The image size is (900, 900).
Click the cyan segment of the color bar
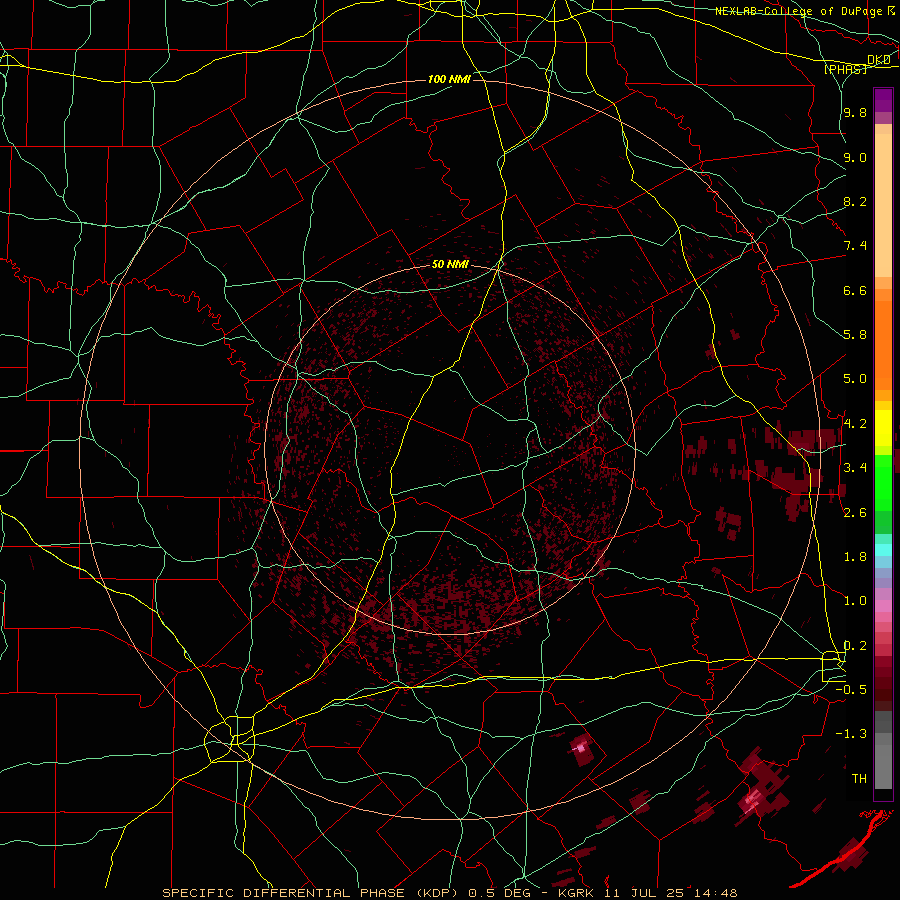click(x=883, y=549)
